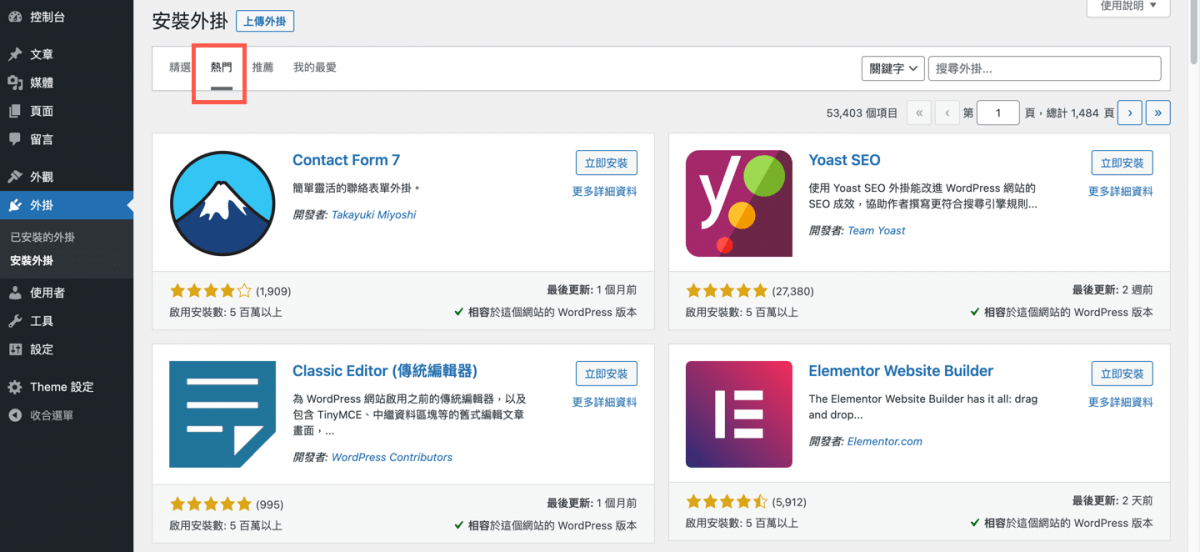Open the 頁面 menu item
Viewport: 1200px width, 552px height.
click(x=66, y=111)
